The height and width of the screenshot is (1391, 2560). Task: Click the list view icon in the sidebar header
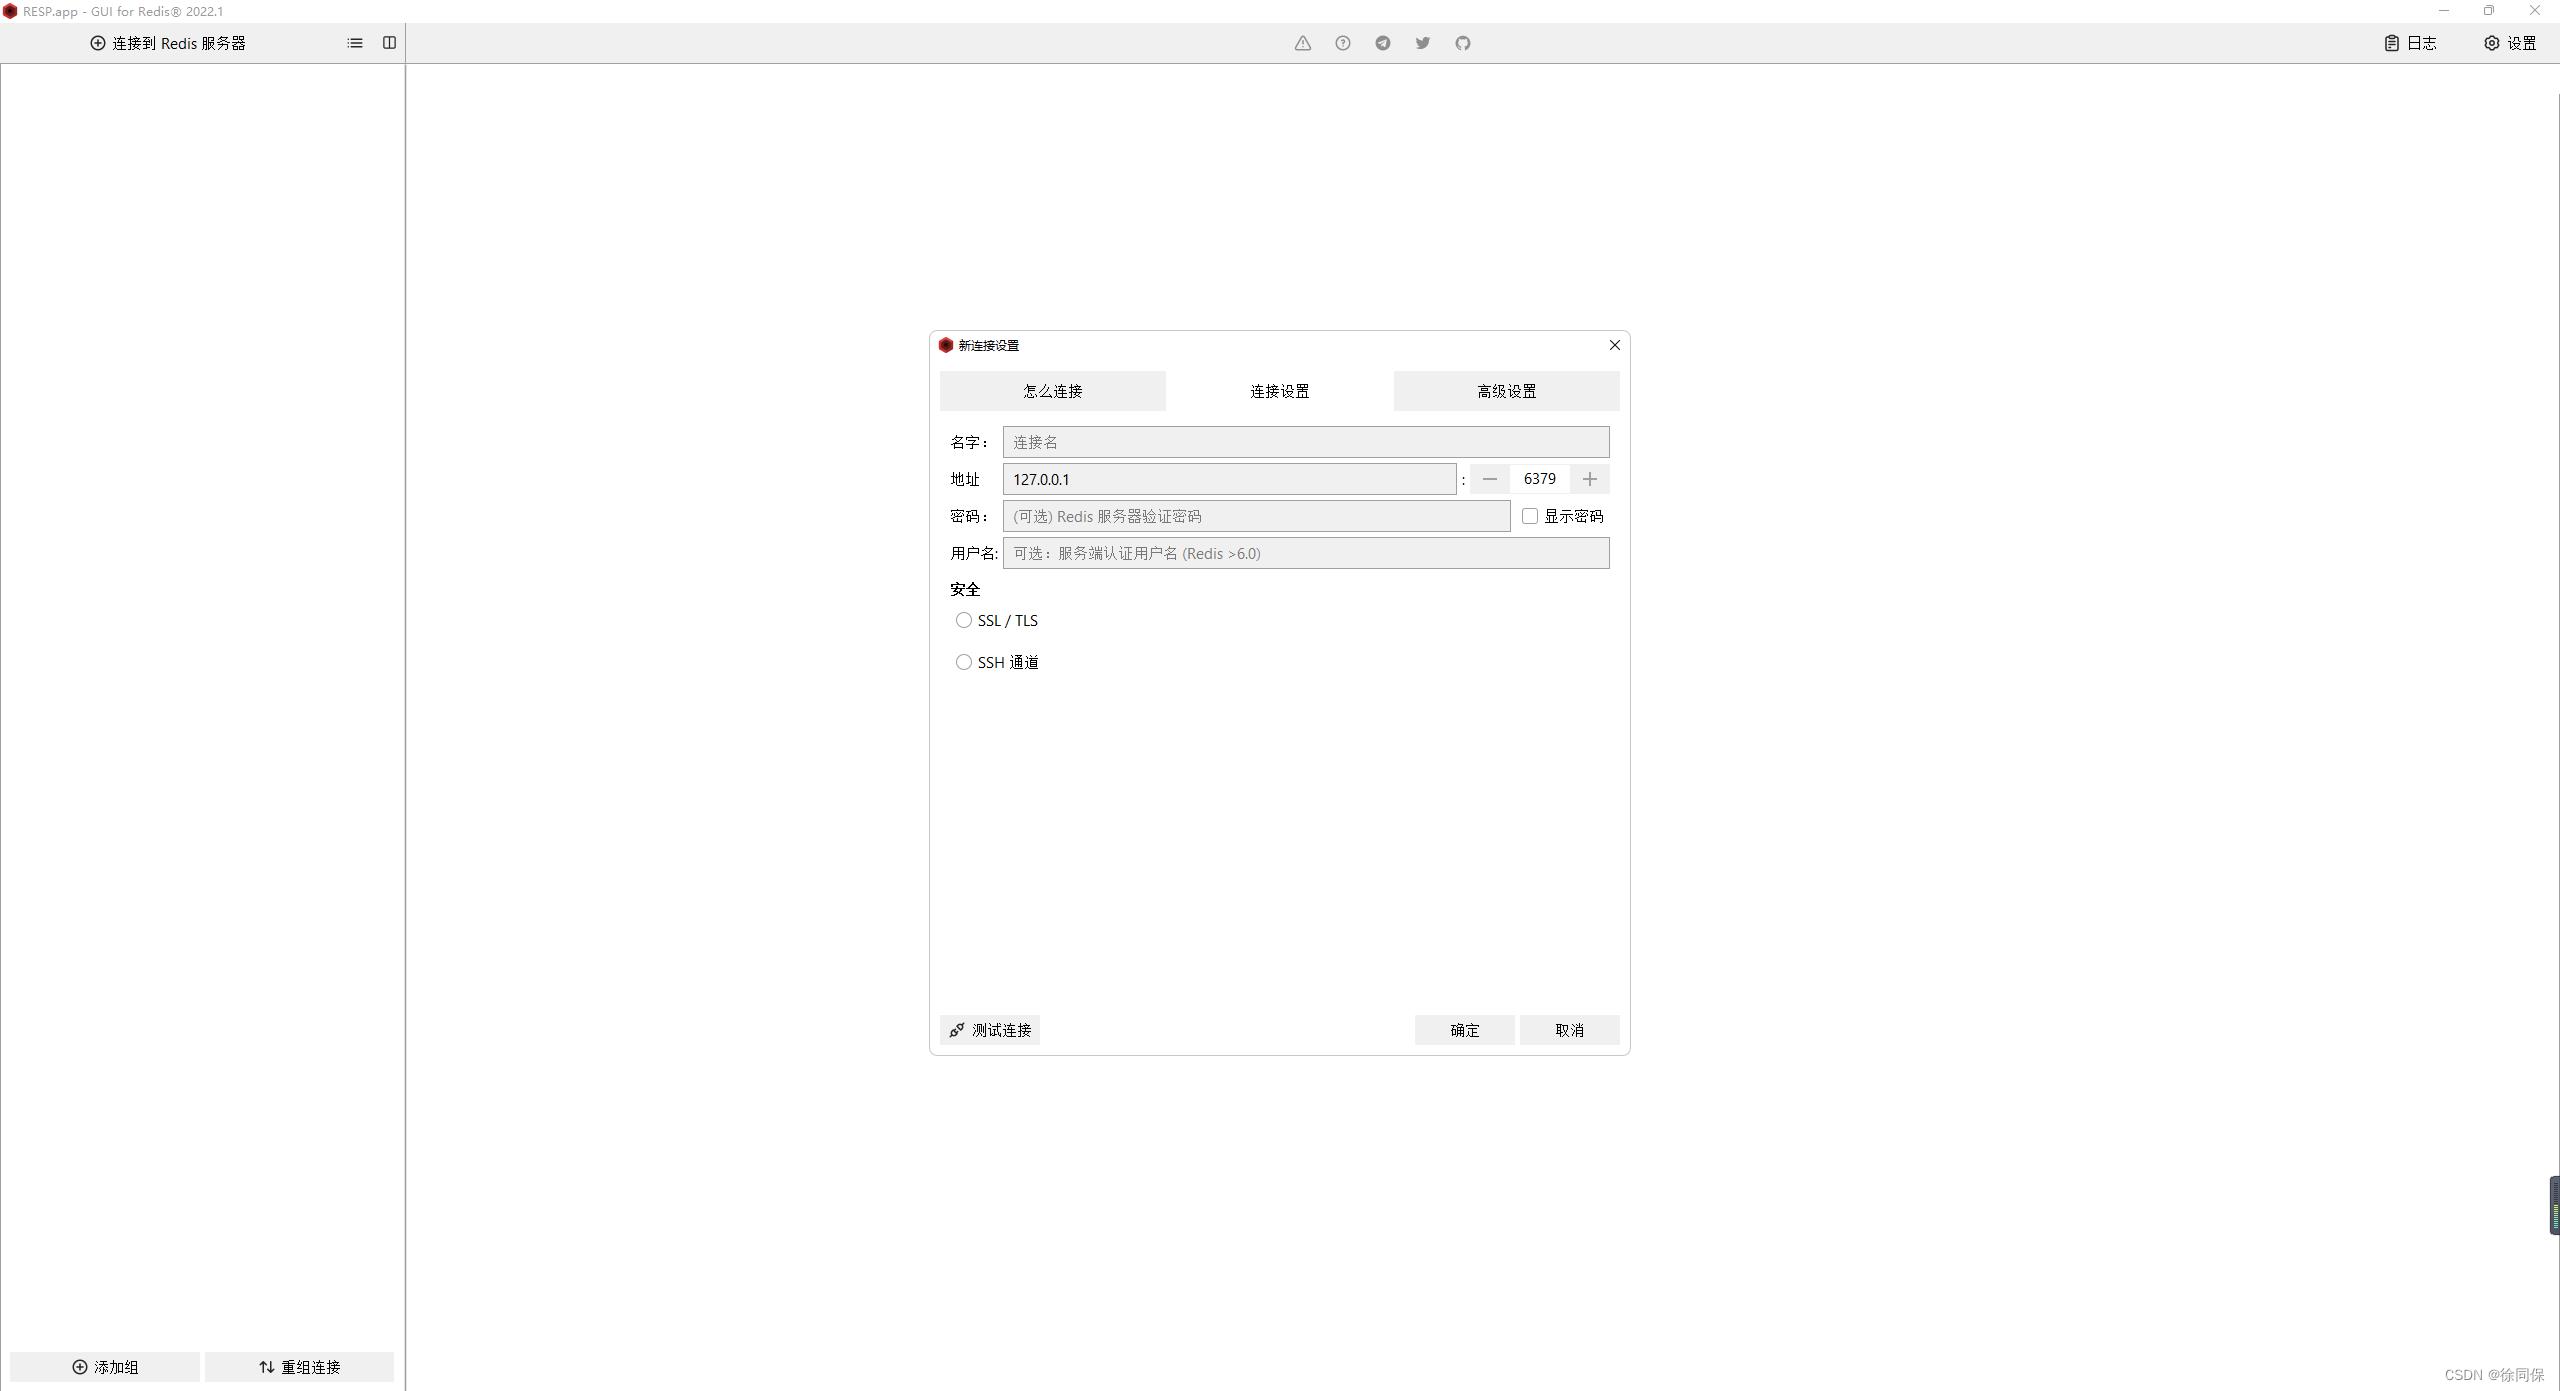pyautogui.click(x=355, y=43)
